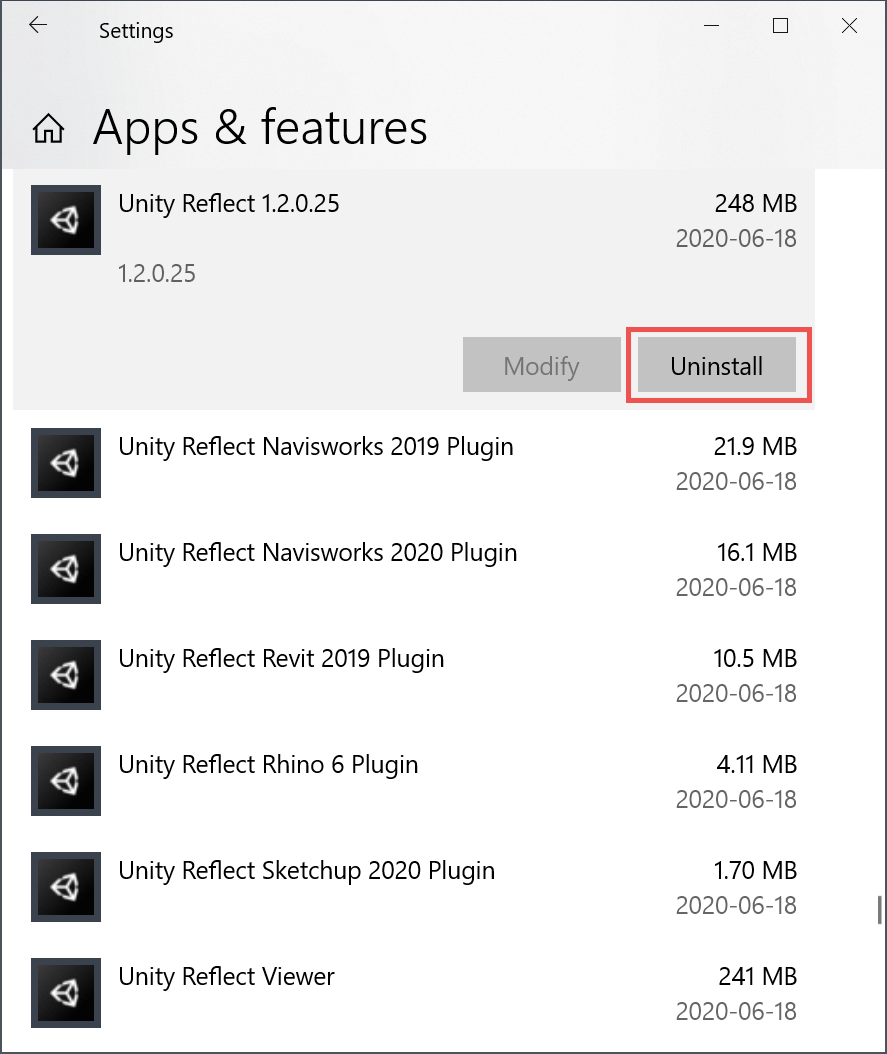The width and height of the screenshot is (887, 1054).
Task: Navigate back with the arrow button
Action: point(38,27)
